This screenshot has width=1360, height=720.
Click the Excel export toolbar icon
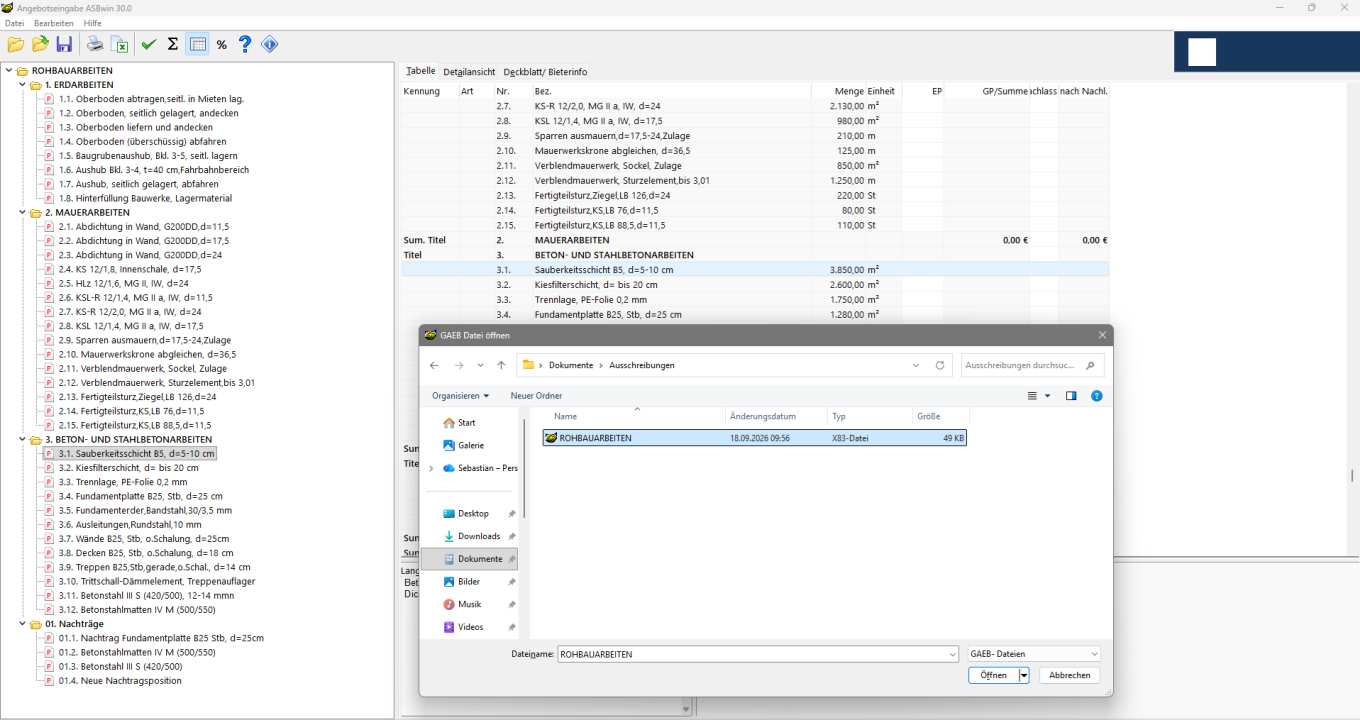pyautogui.click(x=119, y=44)
